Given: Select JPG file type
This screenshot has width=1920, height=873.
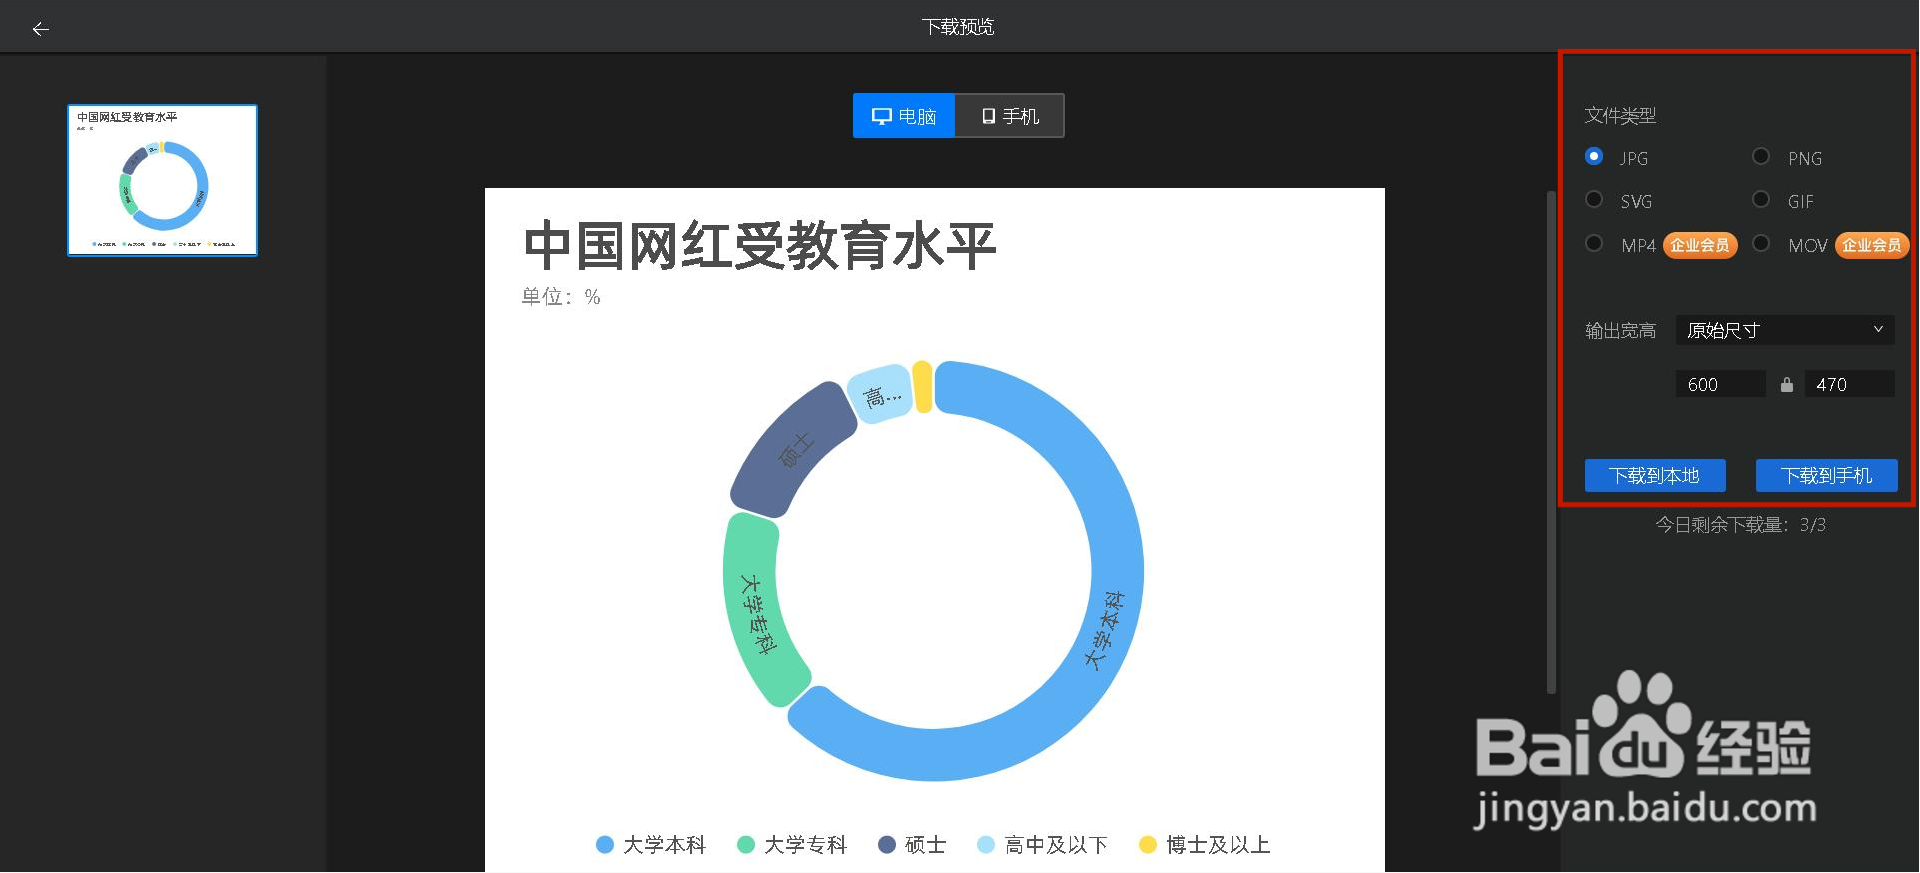Looking at the screenshot, I should pyautogui.click(x=1594, y=157).
